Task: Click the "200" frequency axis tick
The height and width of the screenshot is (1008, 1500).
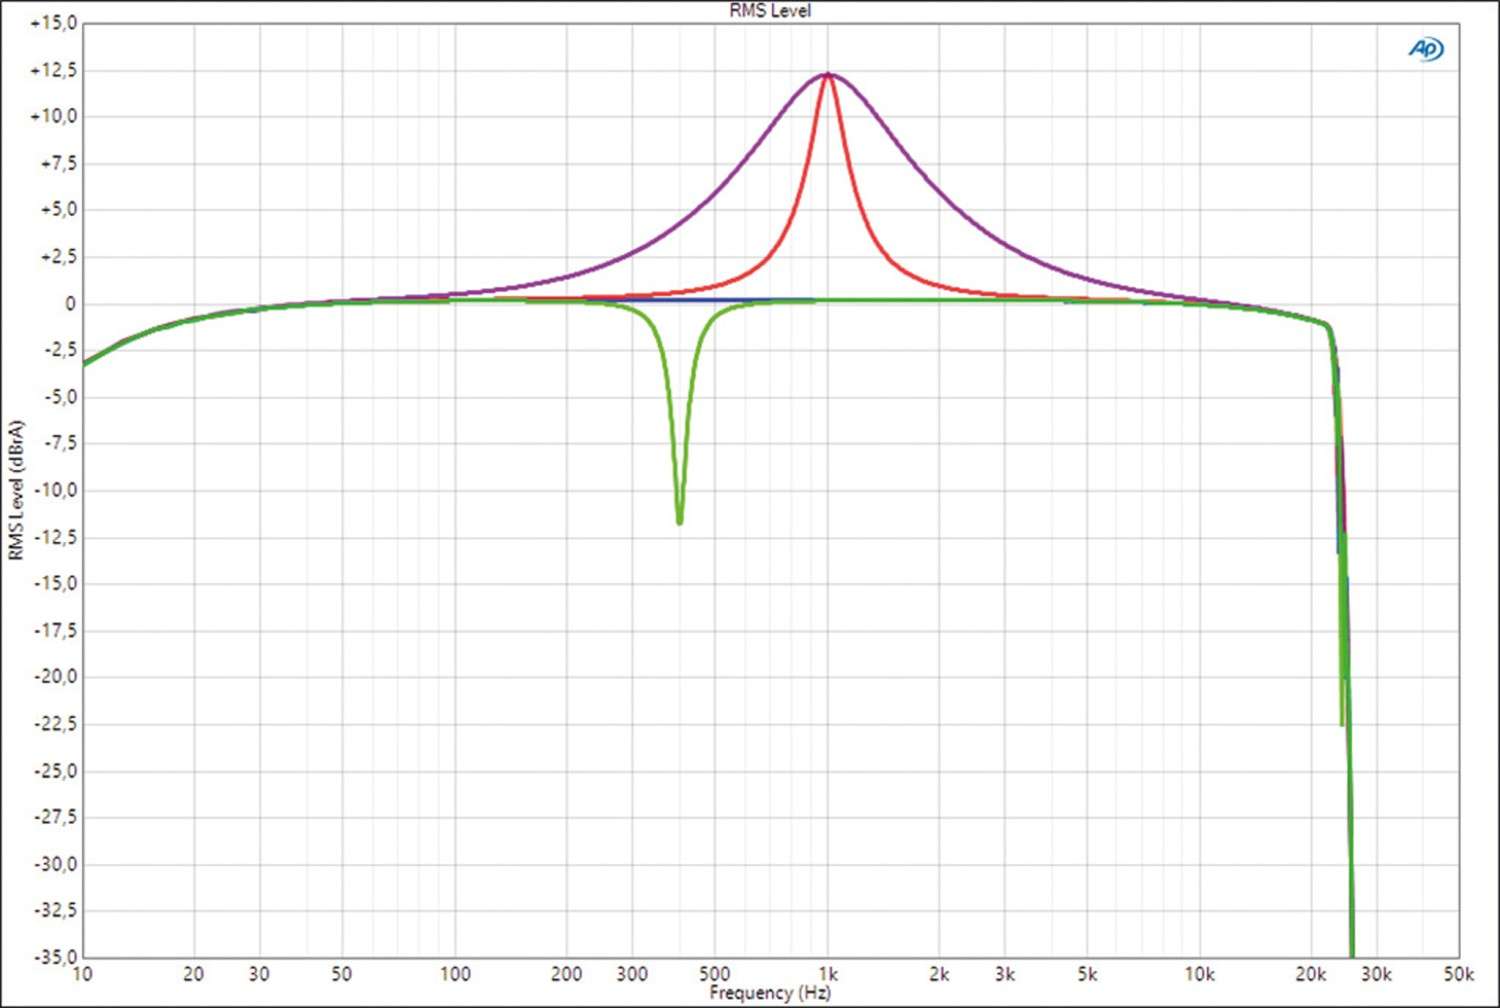Action: pyautogui.click(x=567, y=974)
